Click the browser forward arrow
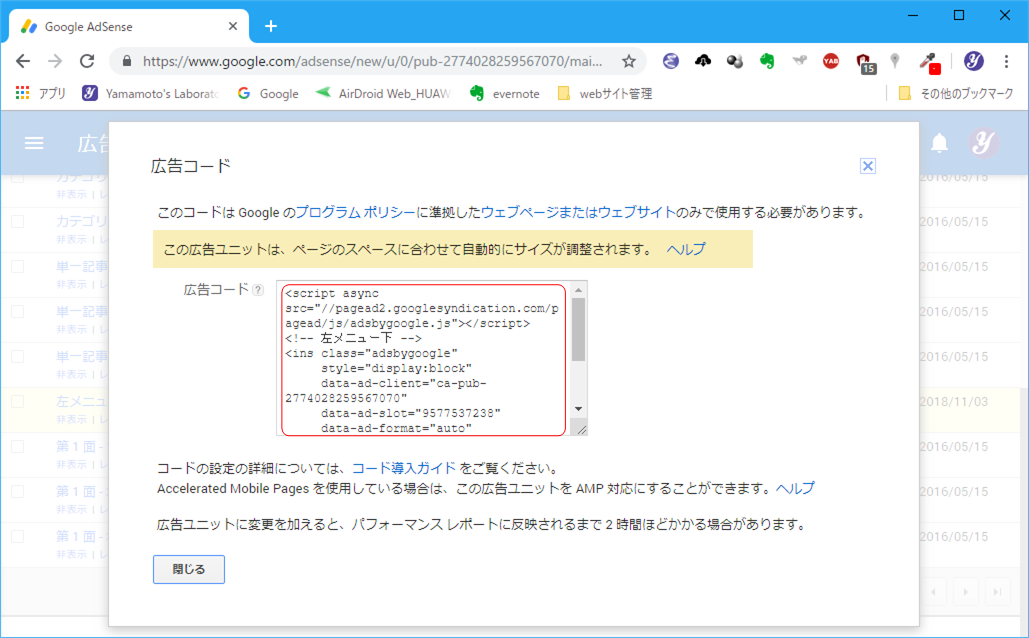This screenshot has height=638, width=1029. pos(55,61)
